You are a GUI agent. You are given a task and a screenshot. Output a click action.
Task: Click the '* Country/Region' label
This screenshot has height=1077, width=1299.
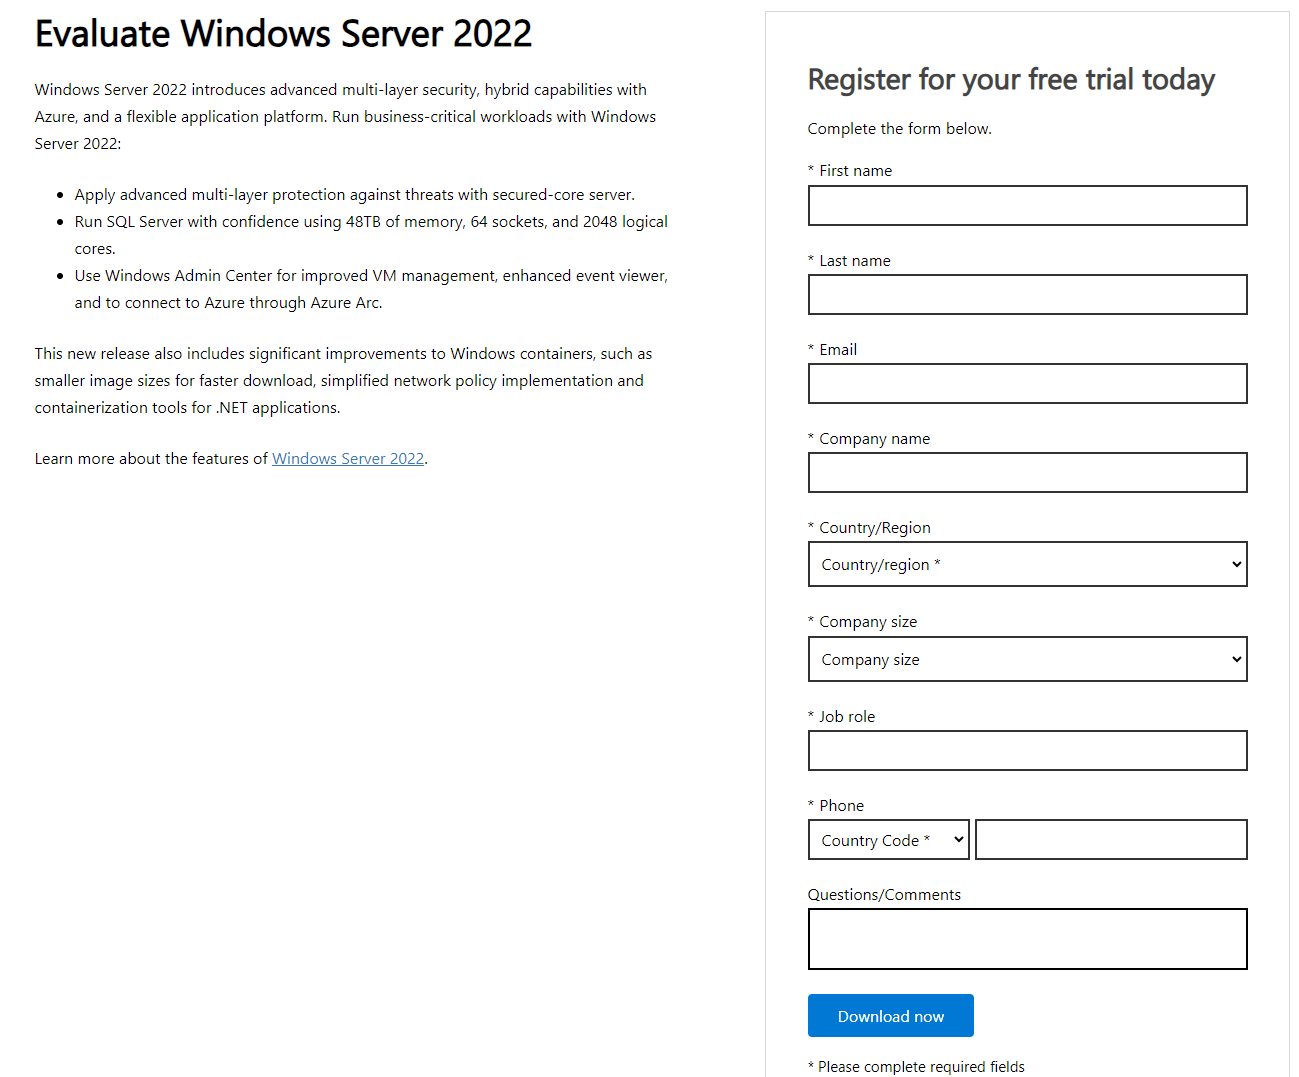(x=869, y=528)
